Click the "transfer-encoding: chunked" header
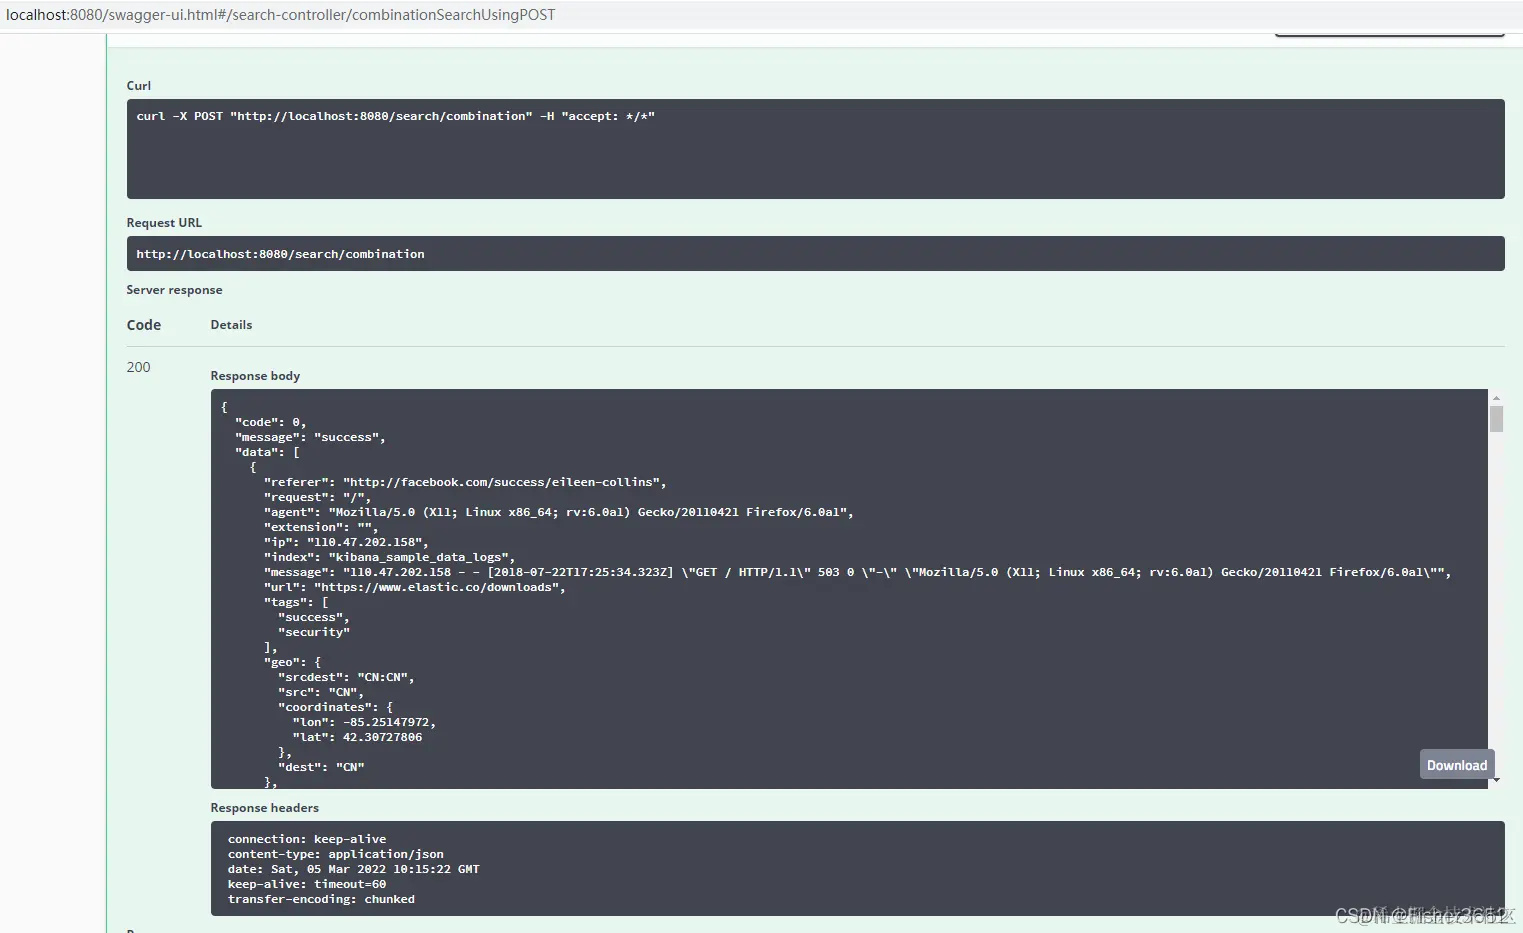This screenshot has height=933, width=1523. (321, 899)
